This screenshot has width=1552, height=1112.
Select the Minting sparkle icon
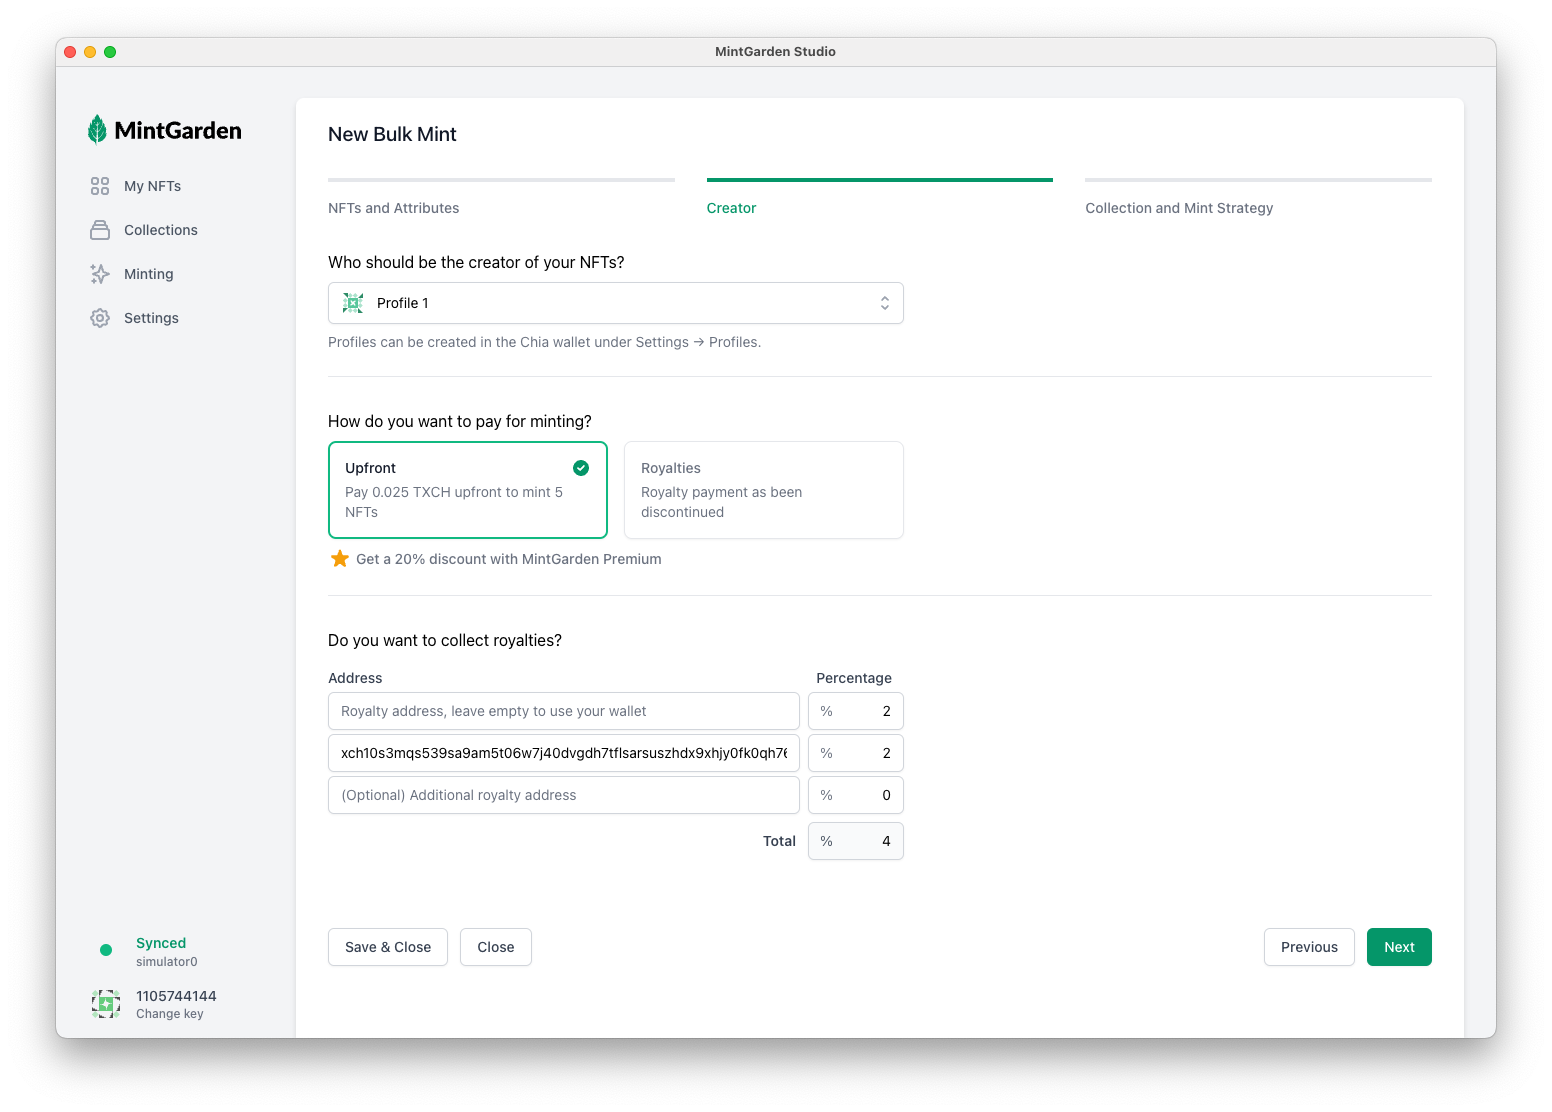[x=100, y=274]
